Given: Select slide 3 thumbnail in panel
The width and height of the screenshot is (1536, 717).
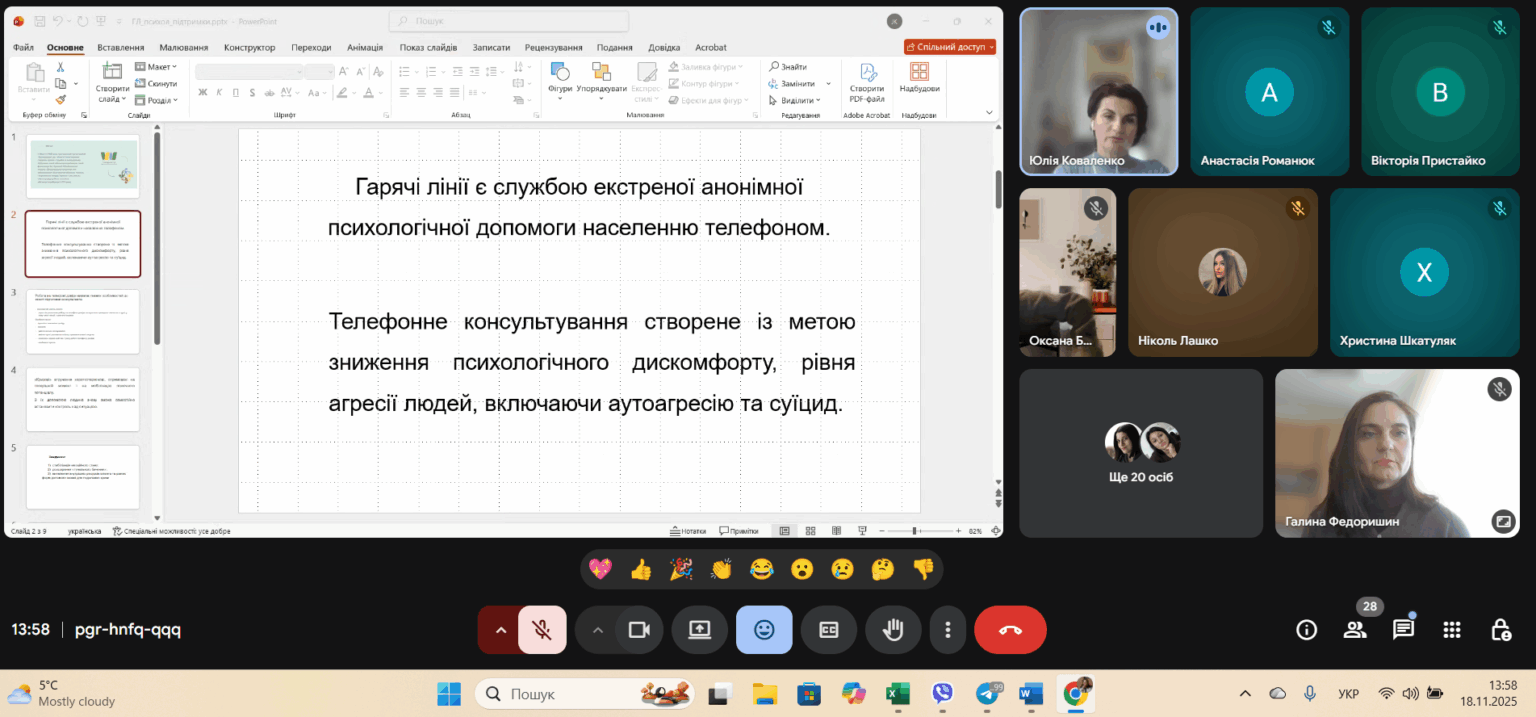Looking at the screenshot, I should point(83,321).
